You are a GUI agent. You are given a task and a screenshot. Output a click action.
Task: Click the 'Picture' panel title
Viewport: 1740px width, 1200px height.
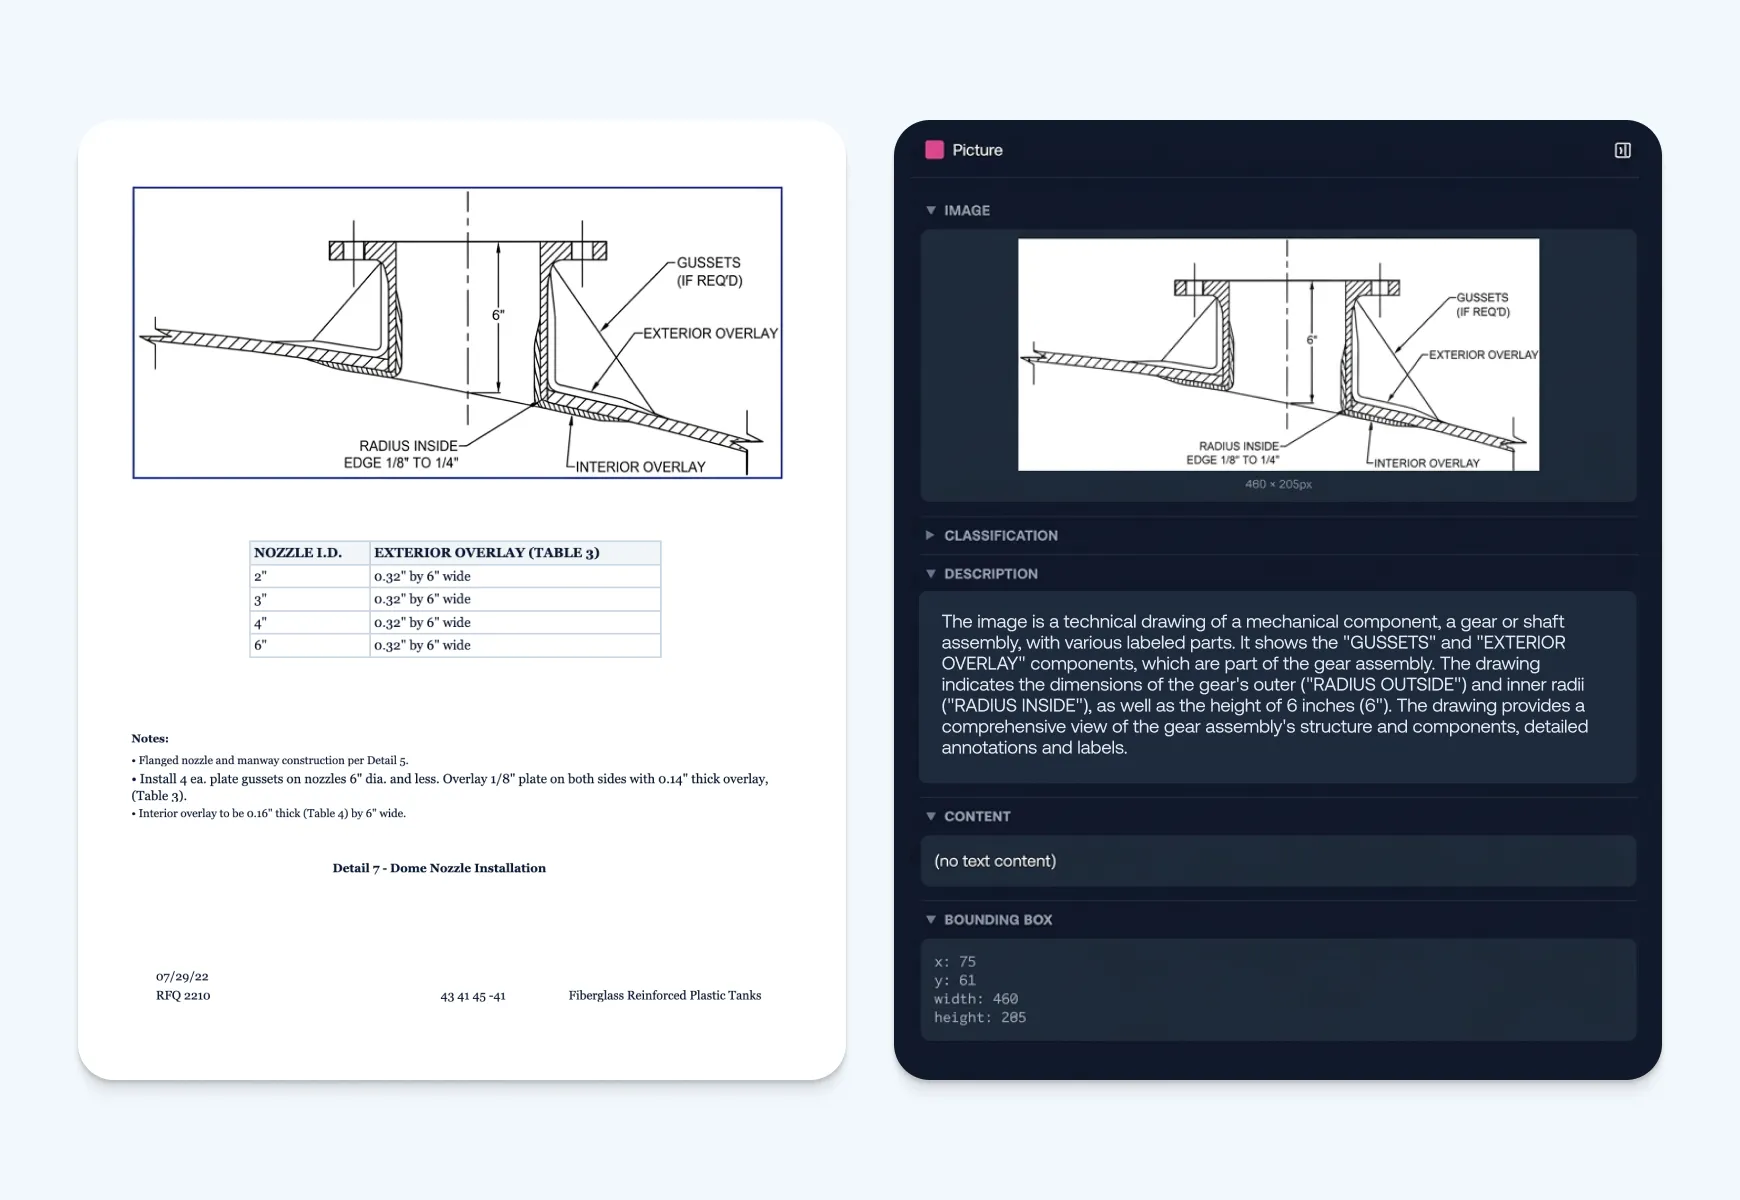977,150
